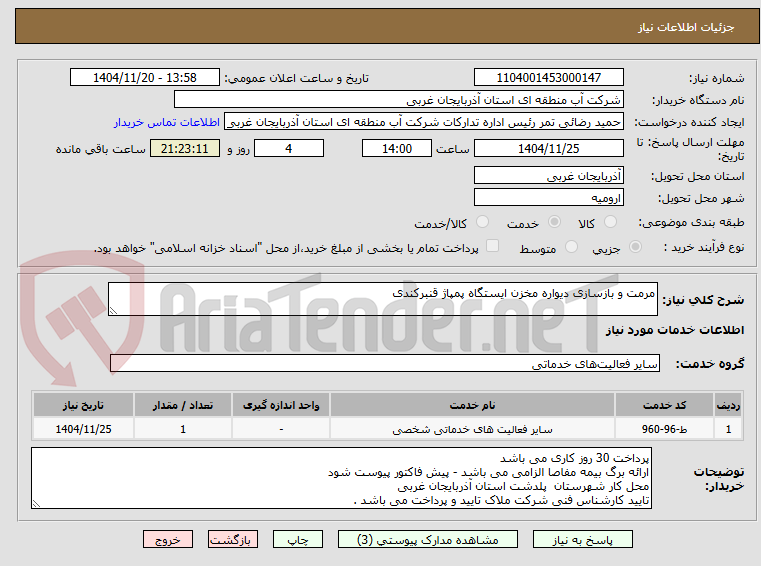Click the تعداد / مقدار column header
The height and width of the screenshot is (566, 761).
coord(183,405)
